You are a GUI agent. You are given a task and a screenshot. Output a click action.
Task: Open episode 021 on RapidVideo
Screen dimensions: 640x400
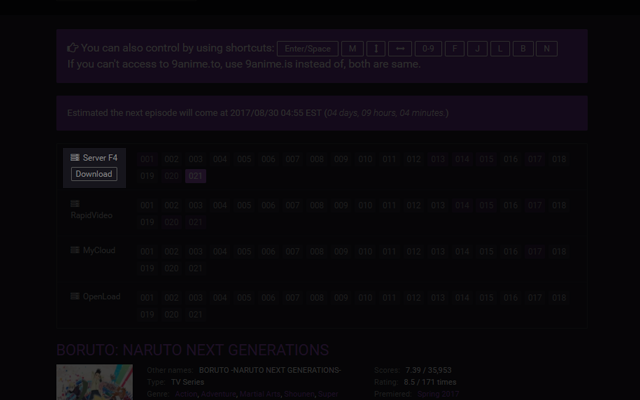pos(196,222)
